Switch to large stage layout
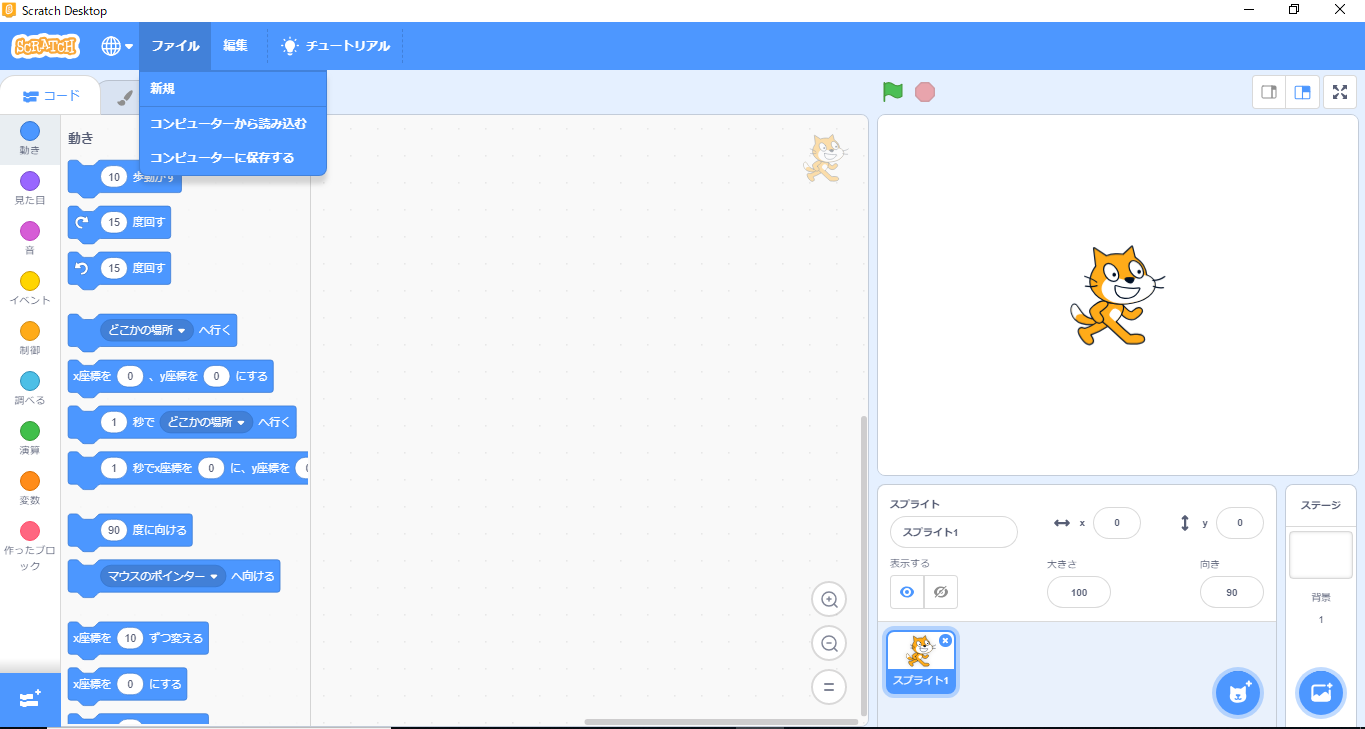The height and width of the screenshot is (729, 1365). pos(1302,92)
